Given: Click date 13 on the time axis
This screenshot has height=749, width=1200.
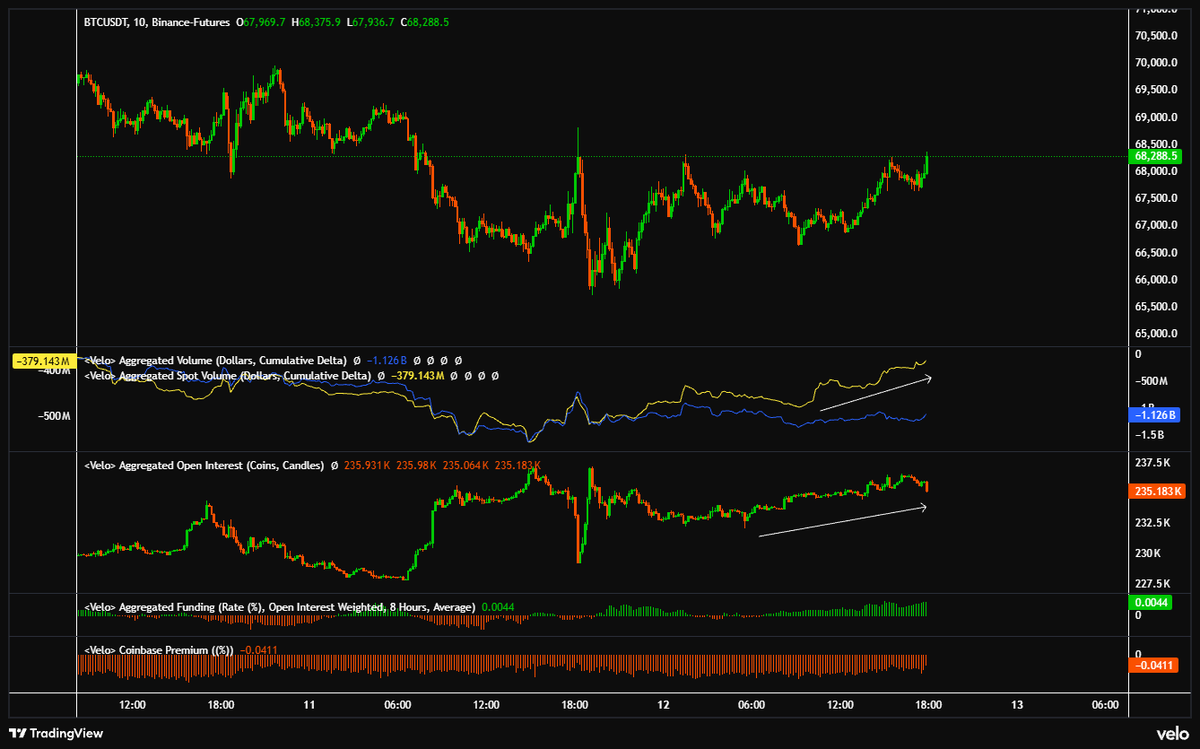Looking at the screenshot, I should tap(1017, 705).
